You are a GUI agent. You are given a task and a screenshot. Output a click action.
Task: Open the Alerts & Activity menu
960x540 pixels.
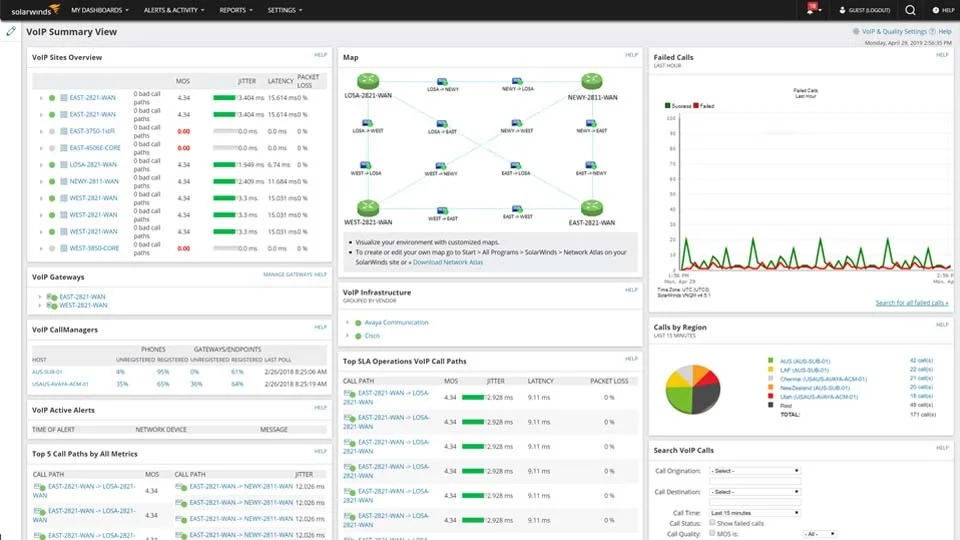tap(173, 10)
